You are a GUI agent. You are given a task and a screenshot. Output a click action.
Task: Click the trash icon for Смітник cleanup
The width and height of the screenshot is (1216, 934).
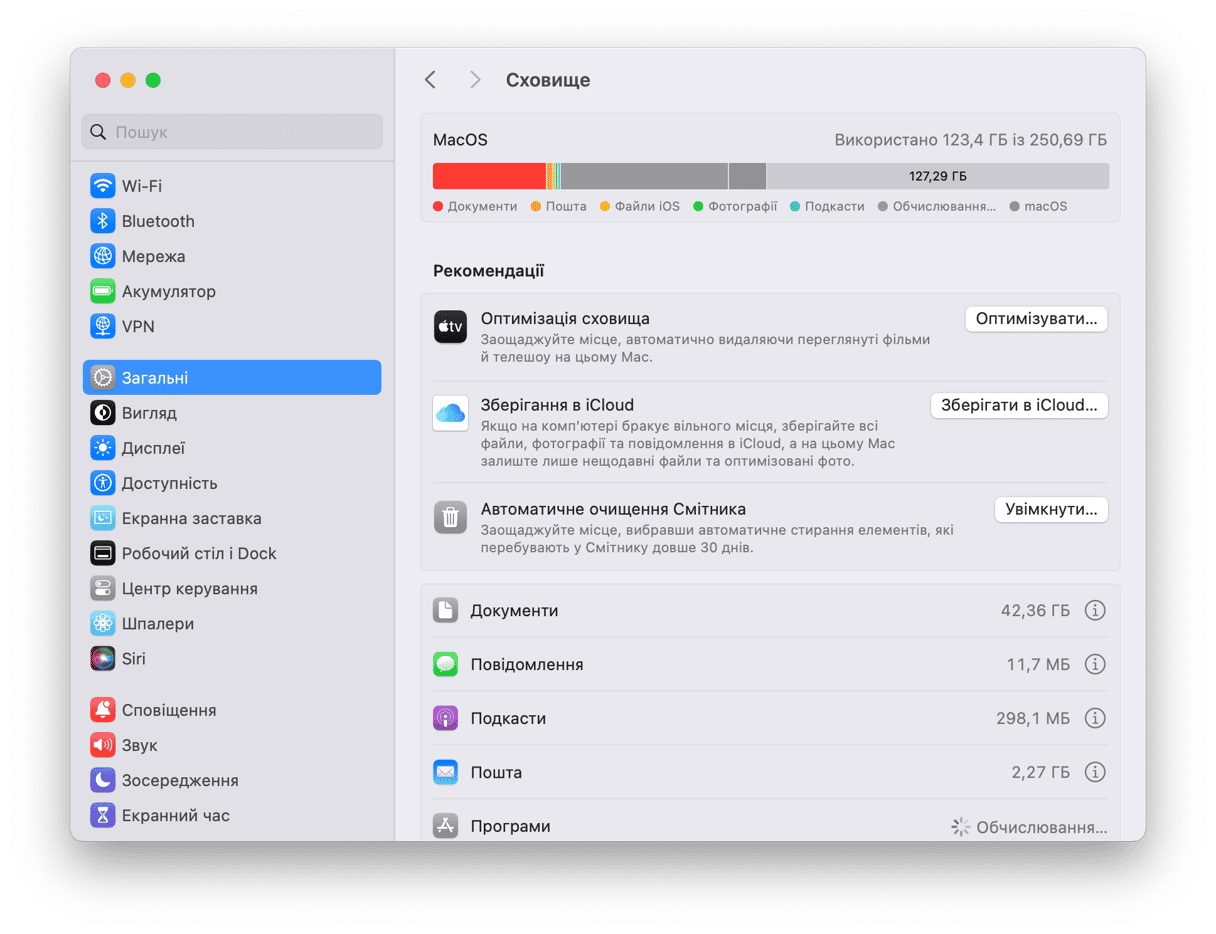tap(450, 517)
